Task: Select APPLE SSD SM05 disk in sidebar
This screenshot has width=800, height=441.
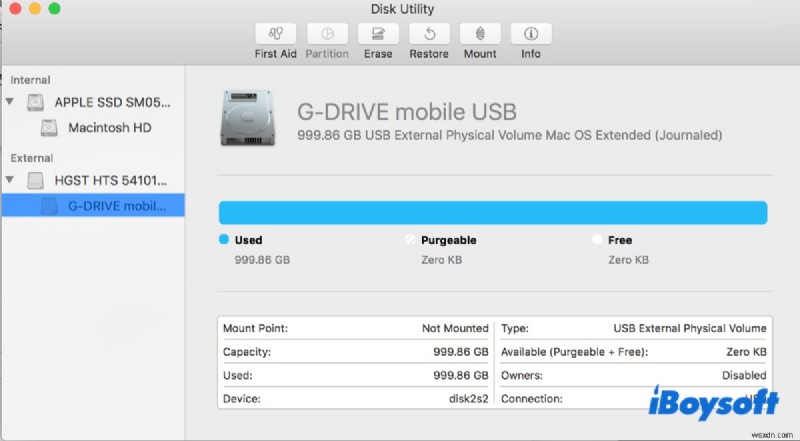Action: click(x=93, y=102)
